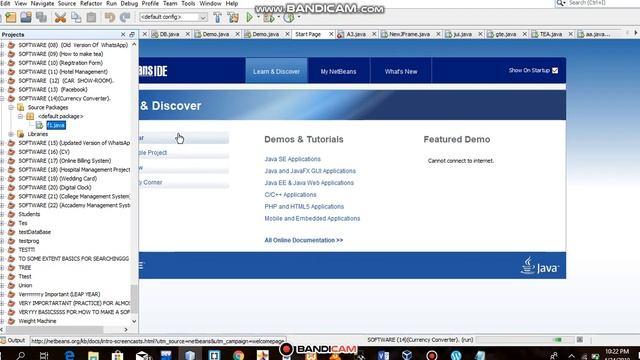Select SOFTWARE (17) Online Billing System project
Viewport: 640px width, 360px height.
(65, 161)
